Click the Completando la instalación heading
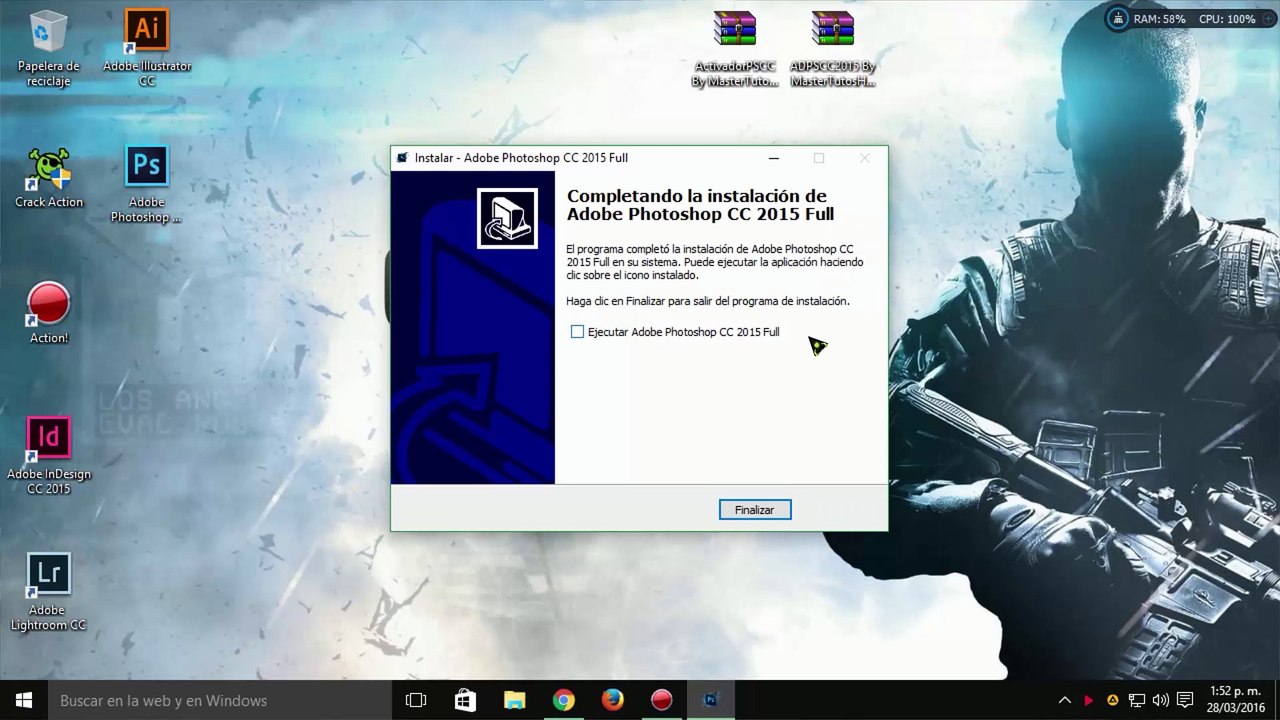This screenshot has width=1280, height=720. point(700,205)
